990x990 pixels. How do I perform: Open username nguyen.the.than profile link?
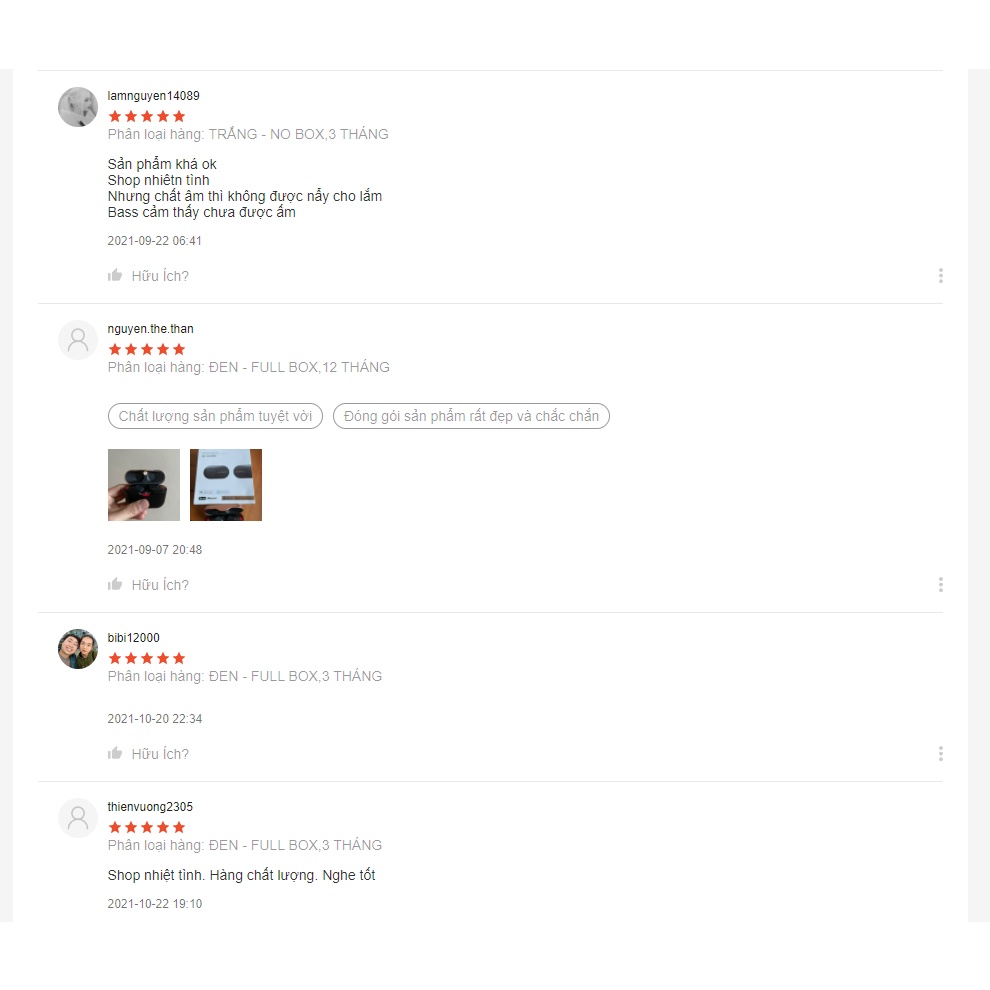click(150, 329)
